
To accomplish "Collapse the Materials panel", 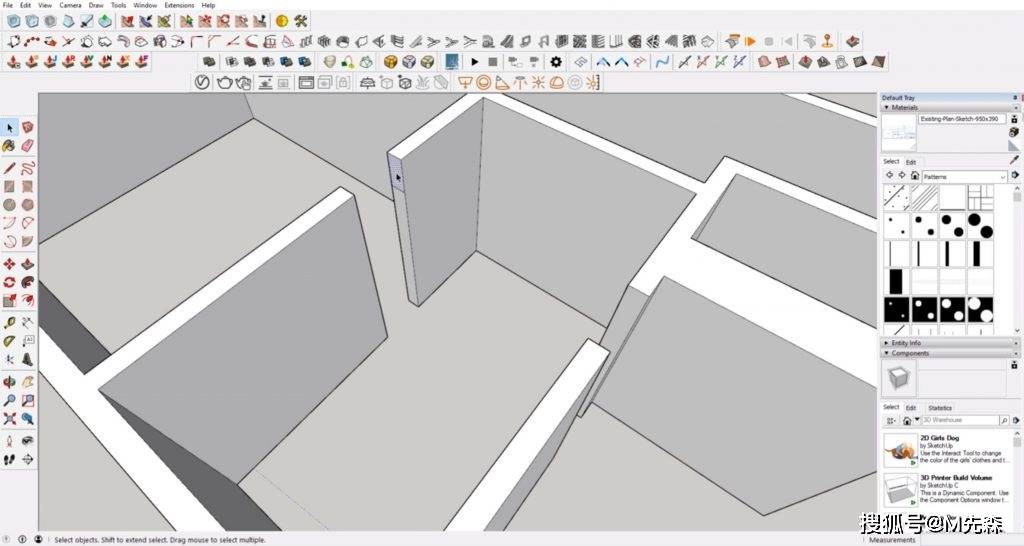I will [887, 107].
